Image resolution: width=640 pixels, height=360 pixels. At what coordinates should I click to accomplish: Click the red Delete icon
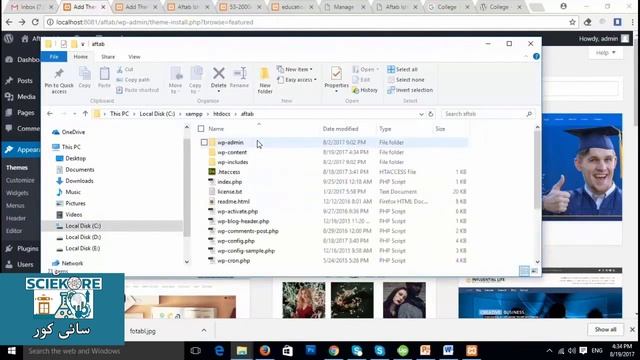219,74
